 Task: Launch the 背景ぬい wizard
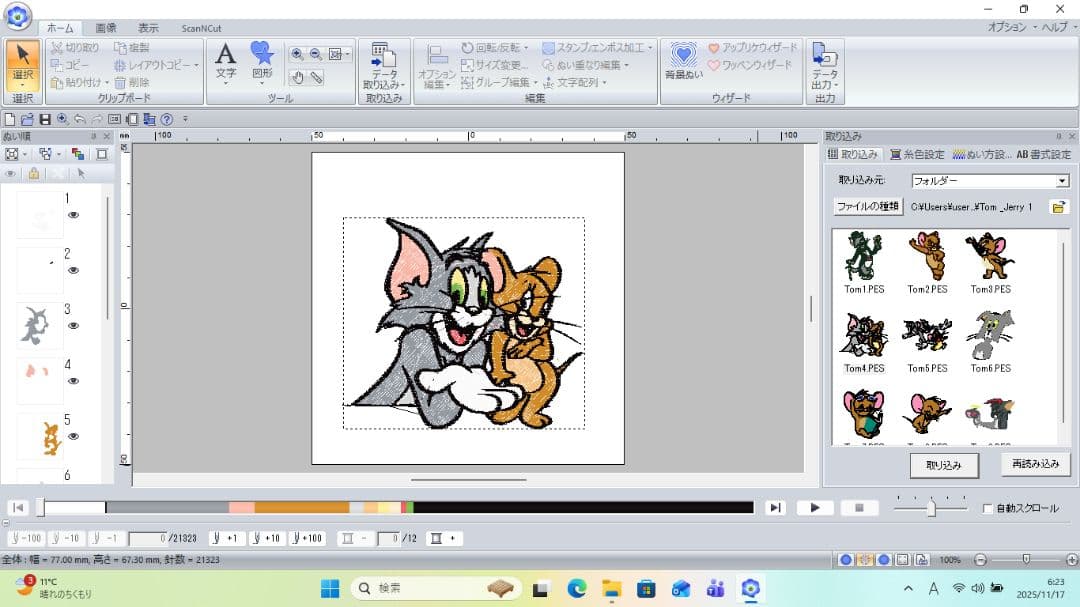pyautogui.click(x=683, y=61)
